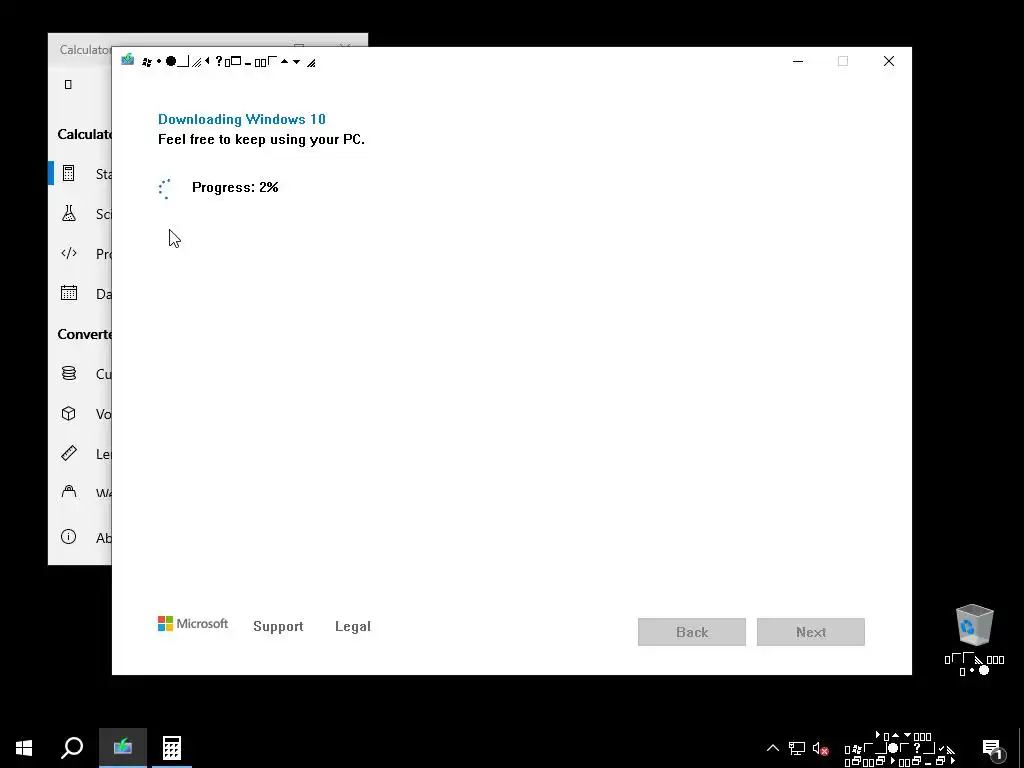Viewport: 1024px width, 768px height.
Task: Switch to Windows 10 setup taskbar button
Action: tap(123, 748)
